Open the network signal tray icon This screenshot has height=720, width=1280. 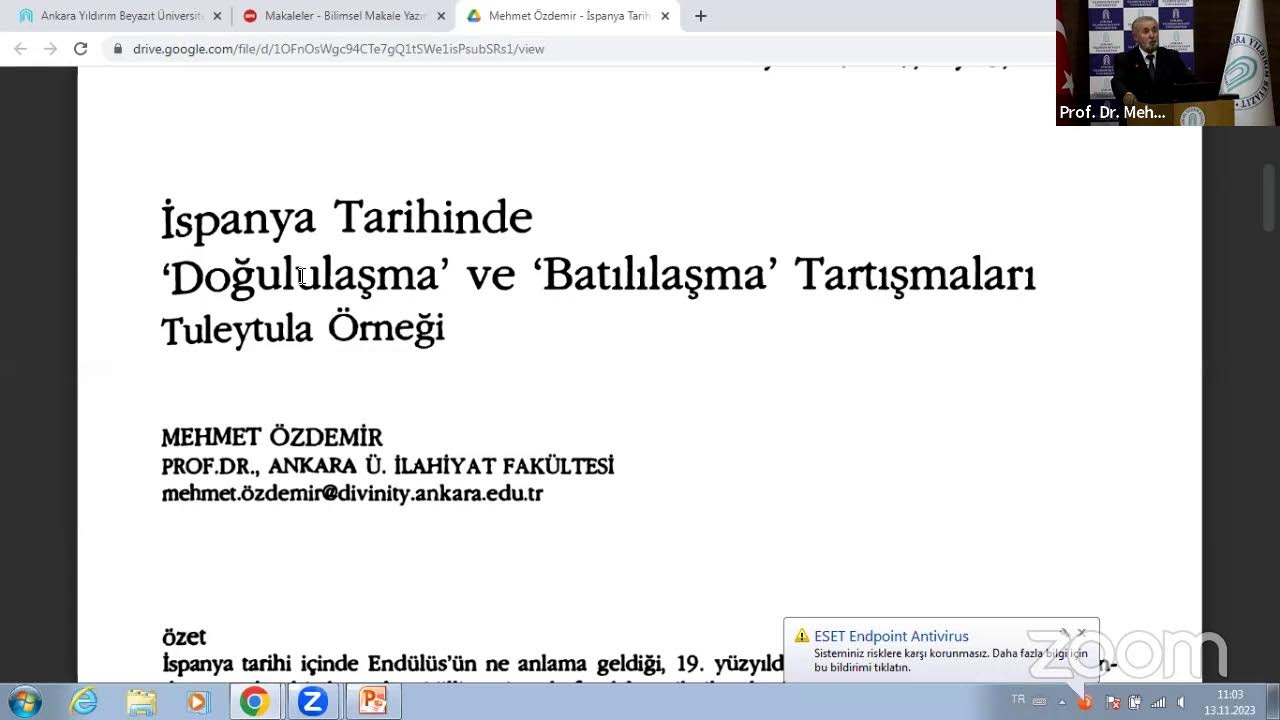coord(1158,702)
